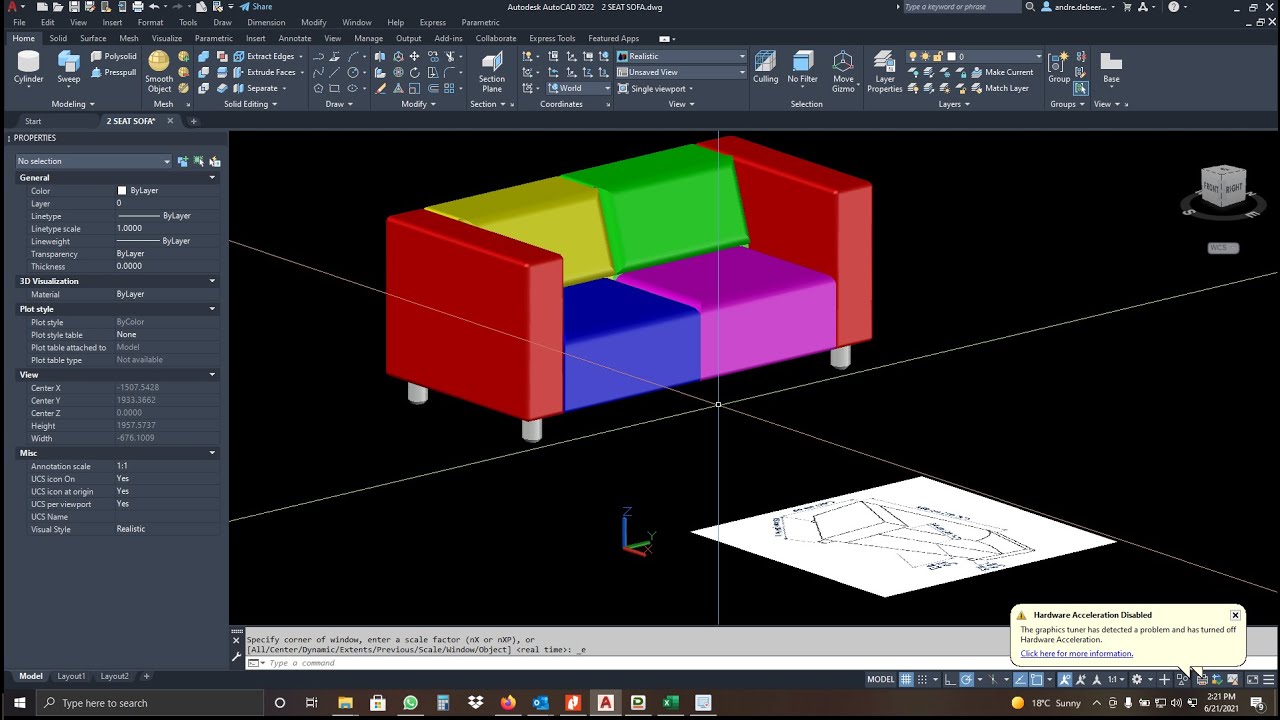Image resolution: width=1280 pixels, height=720 pixels.
Task: Toggle 2D object snap in status bar
Action: pos(1037,679)
